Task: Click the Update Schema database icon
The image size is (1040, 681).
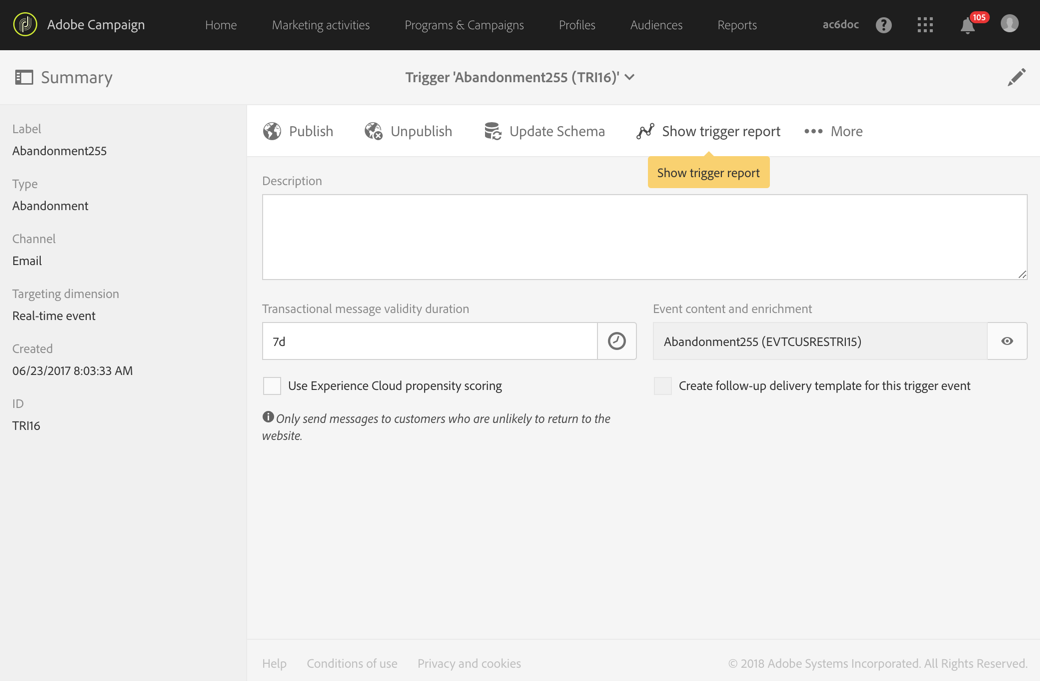Action: pos(493,131)
